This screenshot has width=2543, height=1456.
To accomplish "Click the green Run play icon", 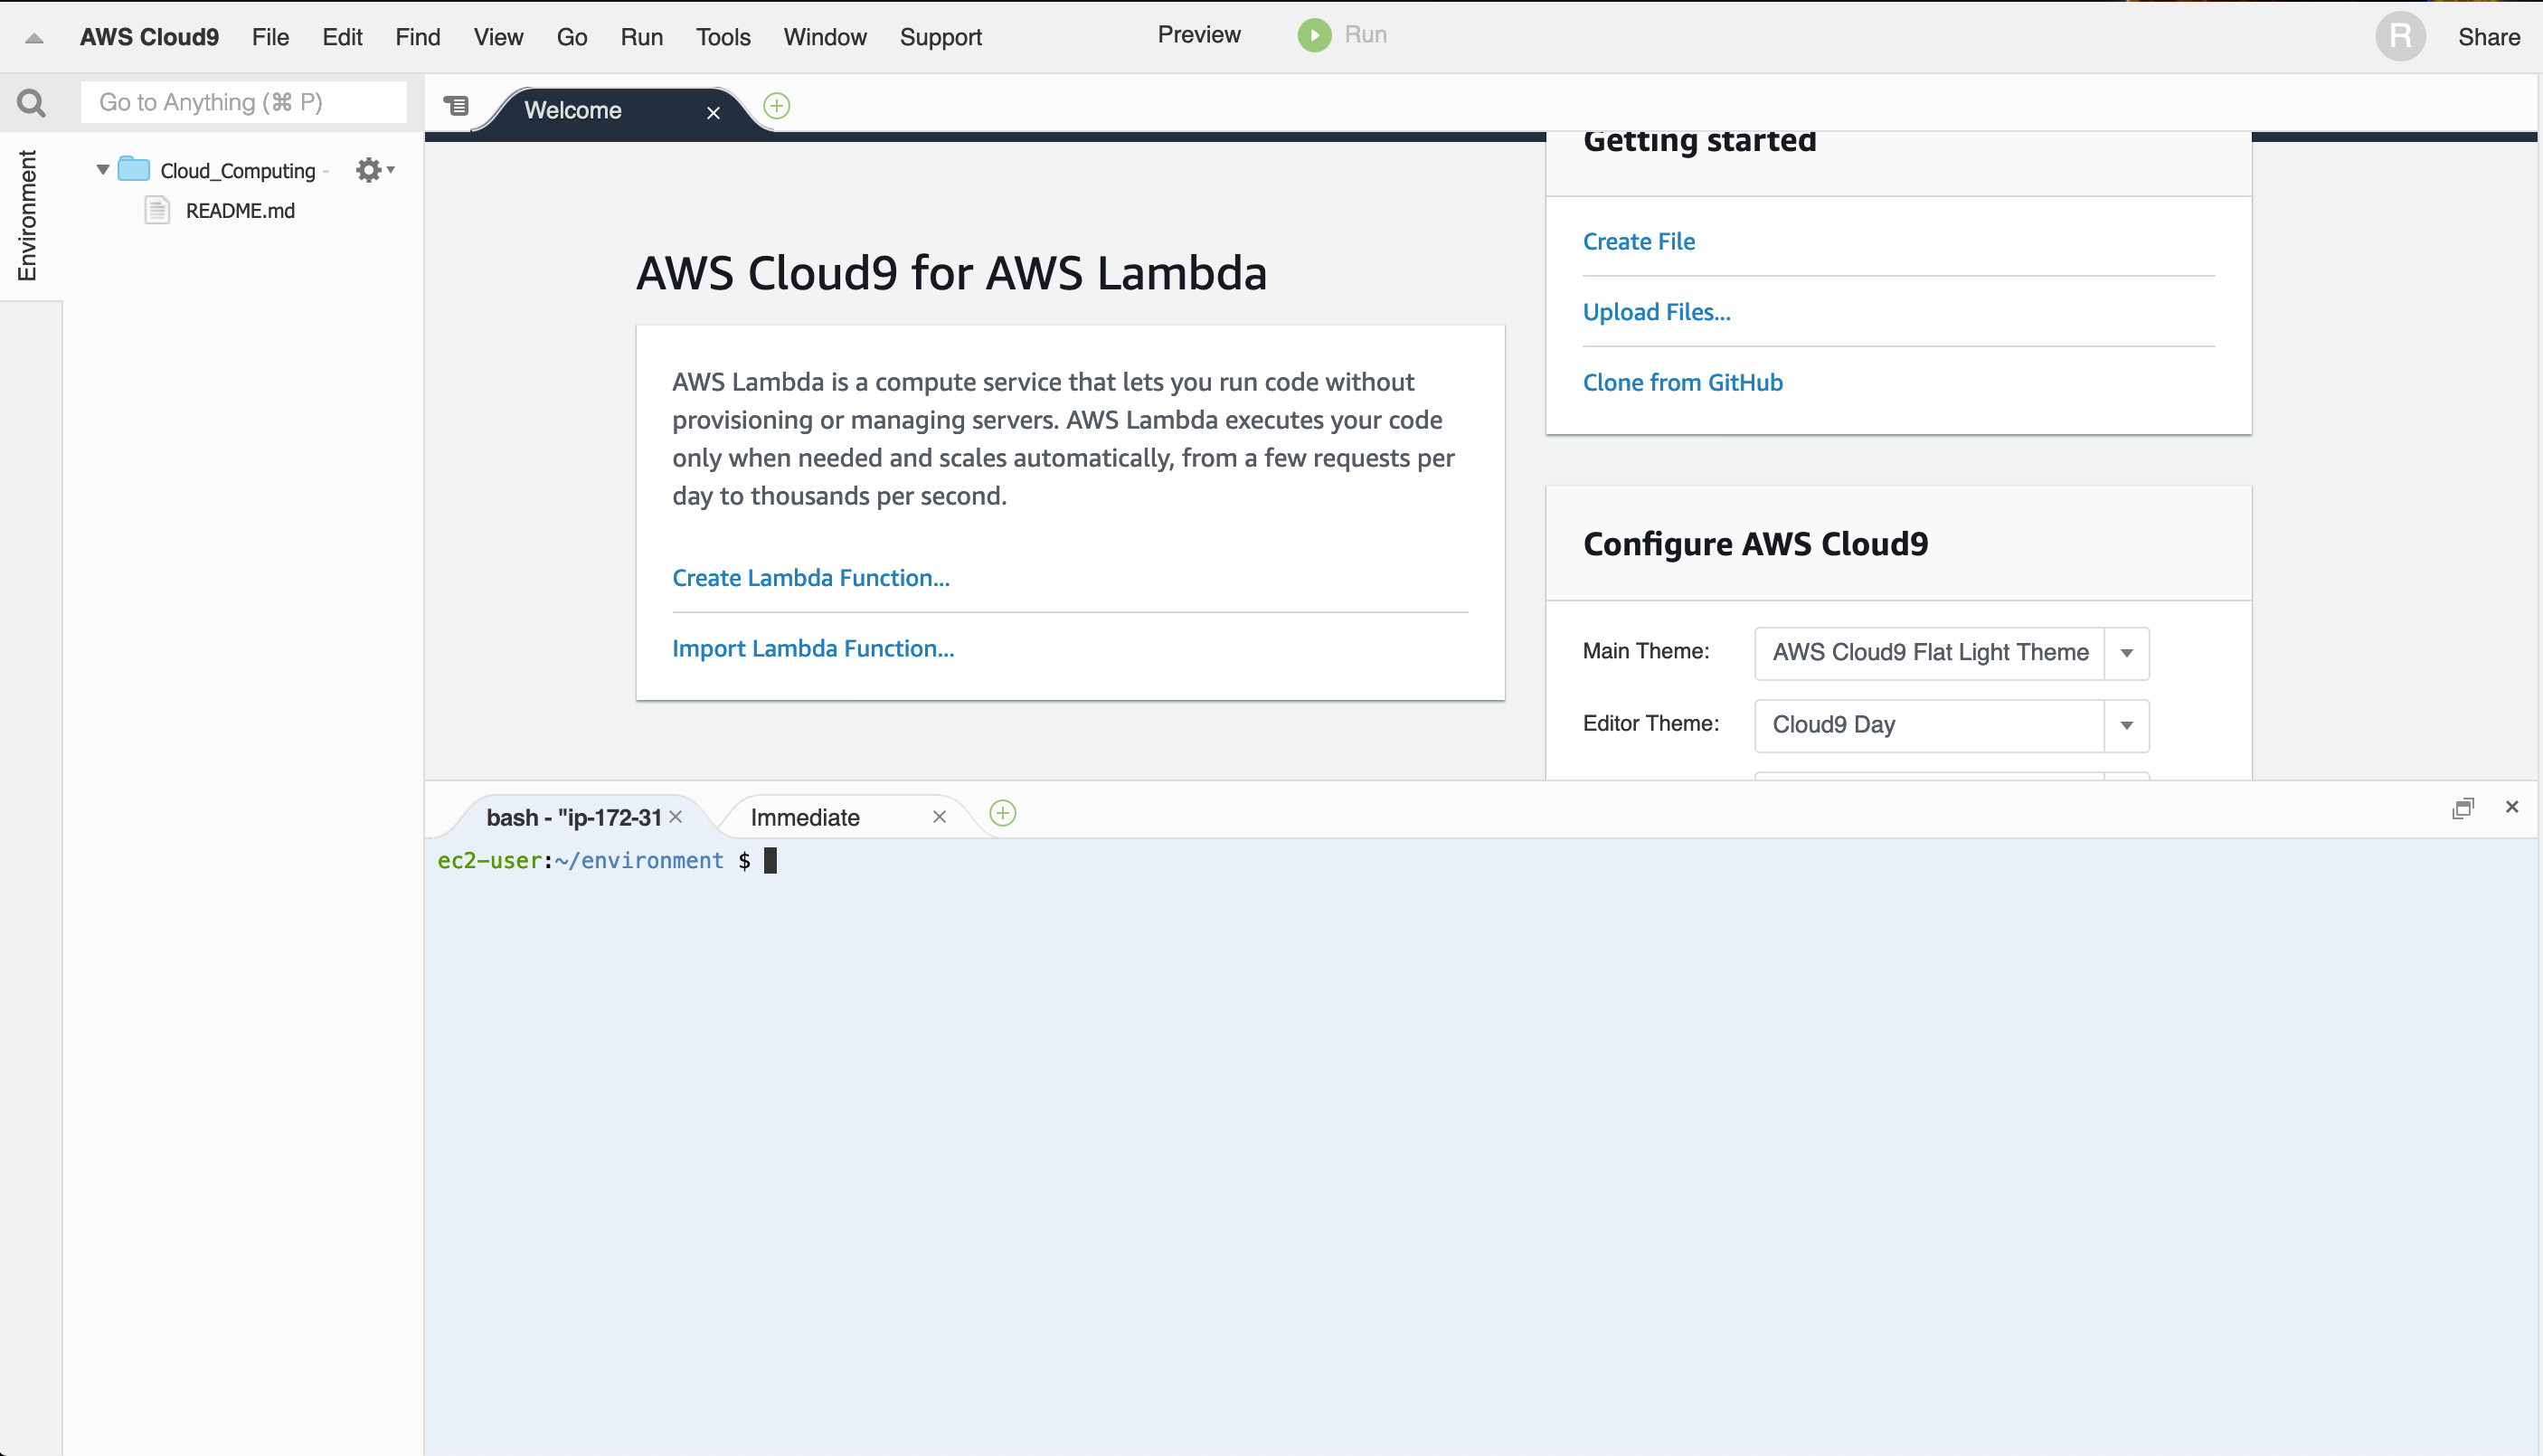I will coord(1314,35).
